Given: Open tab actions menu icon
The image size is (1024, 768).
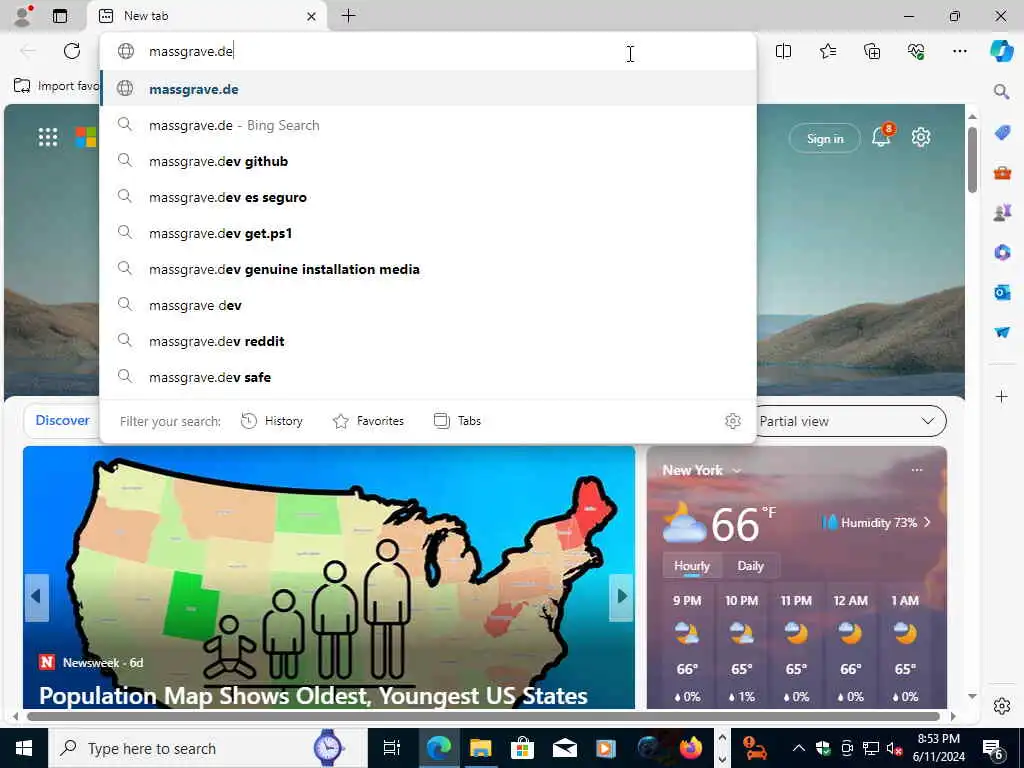Looking at the screenshot, I should (60, 16).
